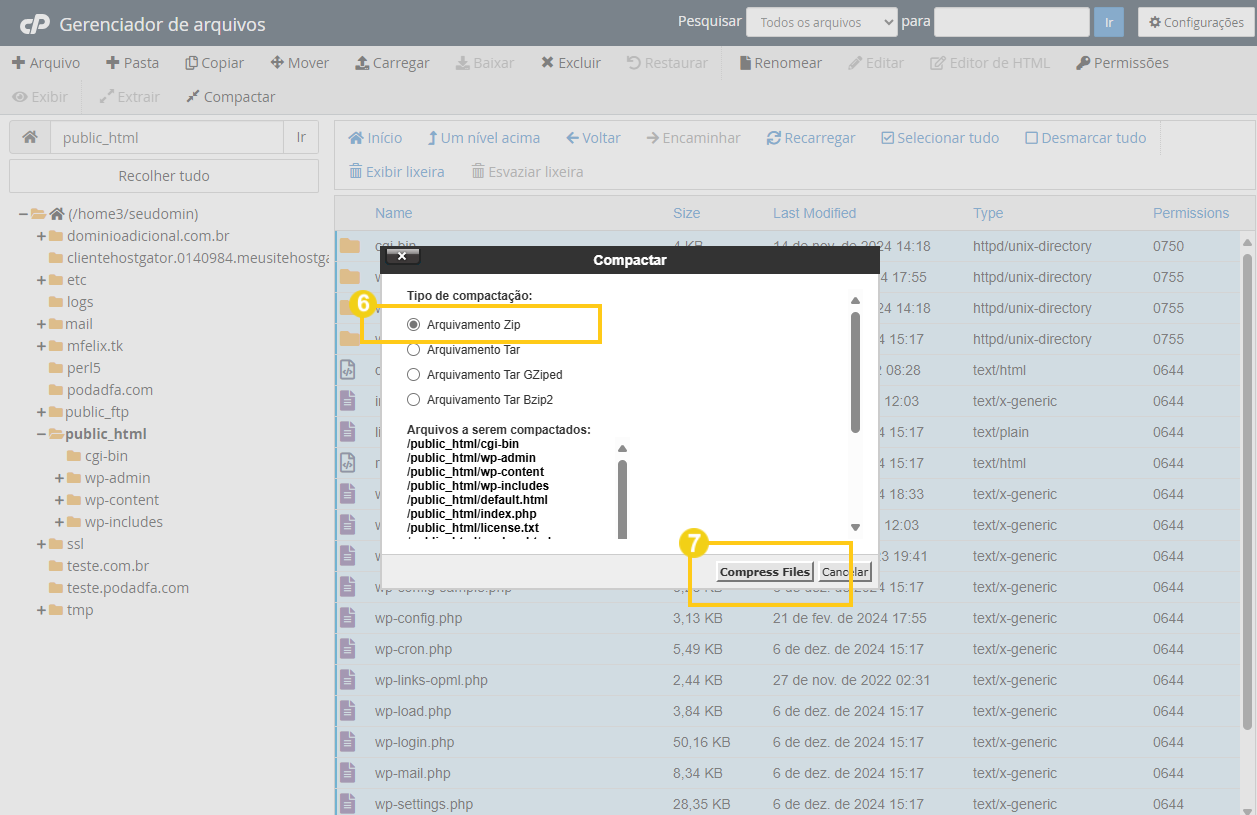The width and height of the screenshot is (1257, 815).
Task: Go Um nível acima
Action: tap(483, 138)
